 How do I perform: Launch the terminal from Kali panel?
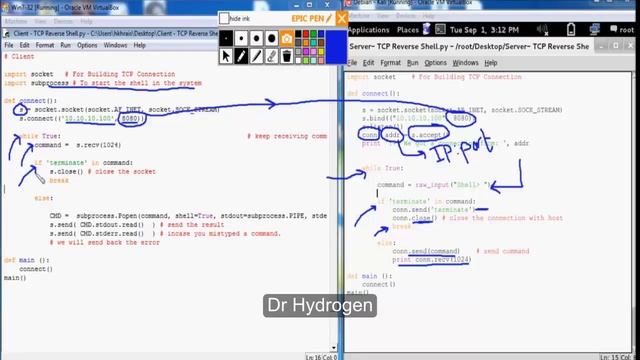click(440, 29)
